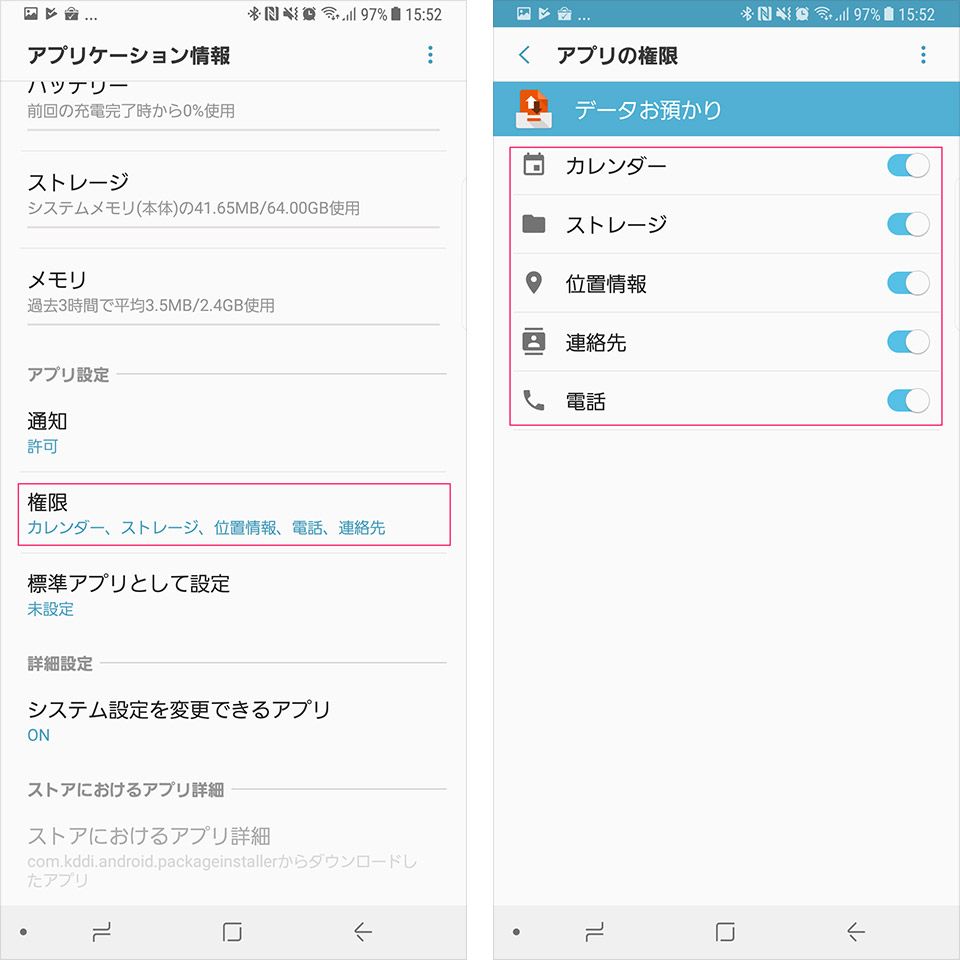Tap the 連絡先 permission label

(x=596, y=342)
